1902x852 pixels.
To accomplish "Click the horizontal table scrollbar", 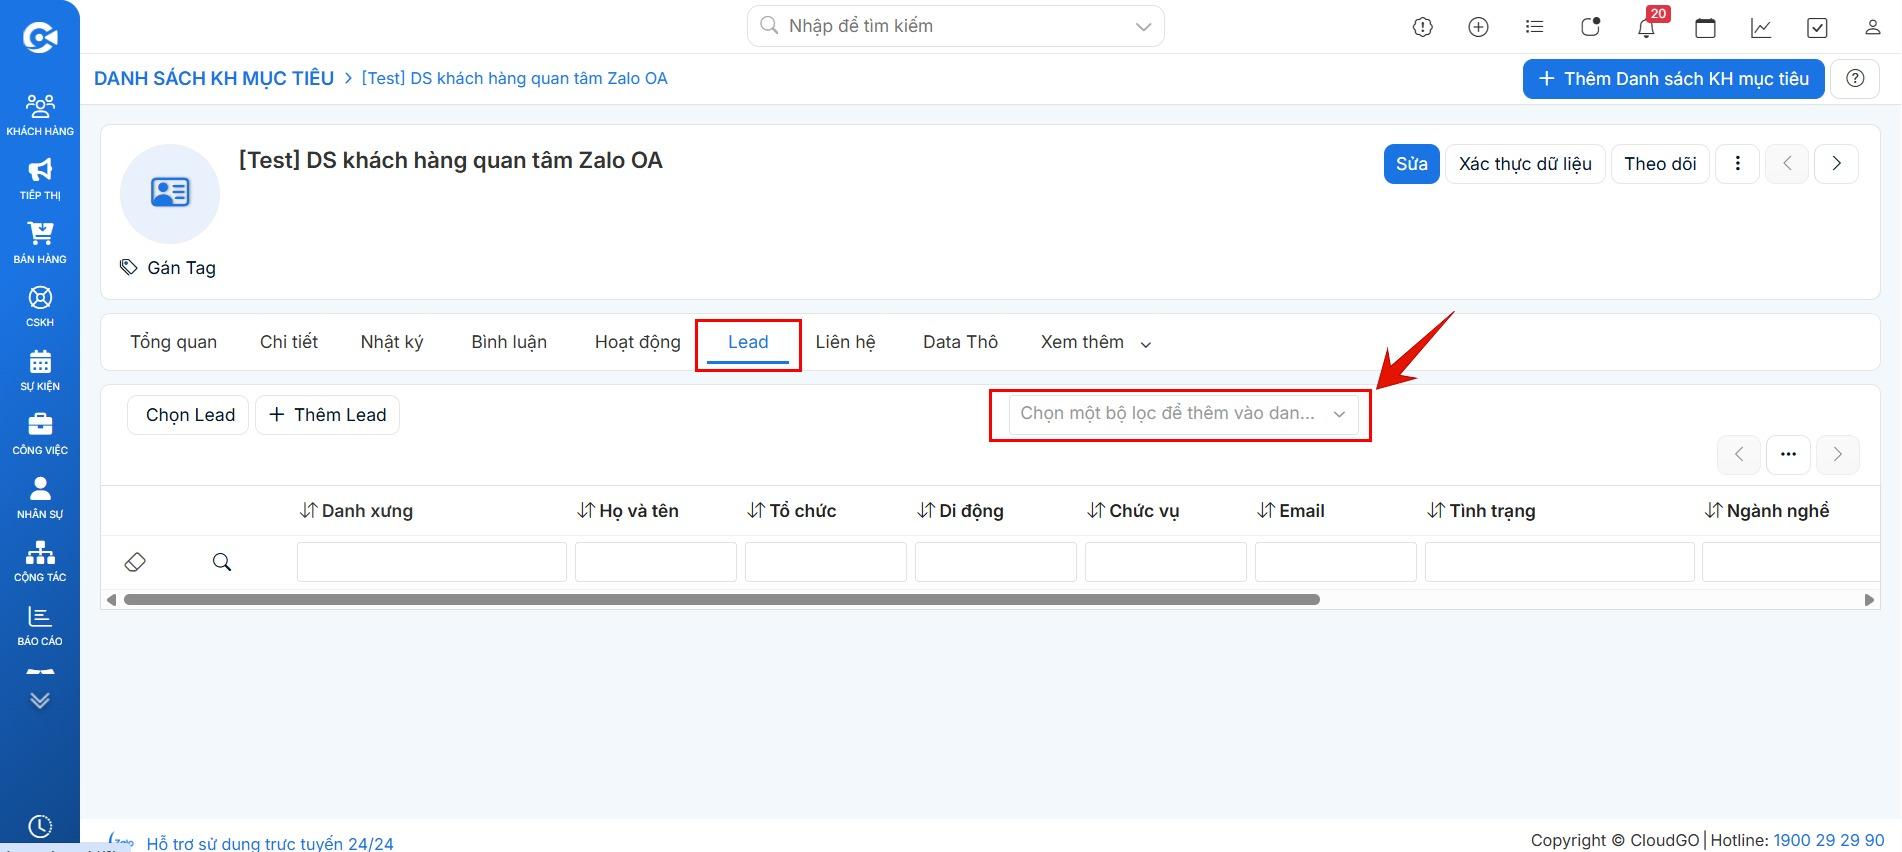I will click(722, 600).
